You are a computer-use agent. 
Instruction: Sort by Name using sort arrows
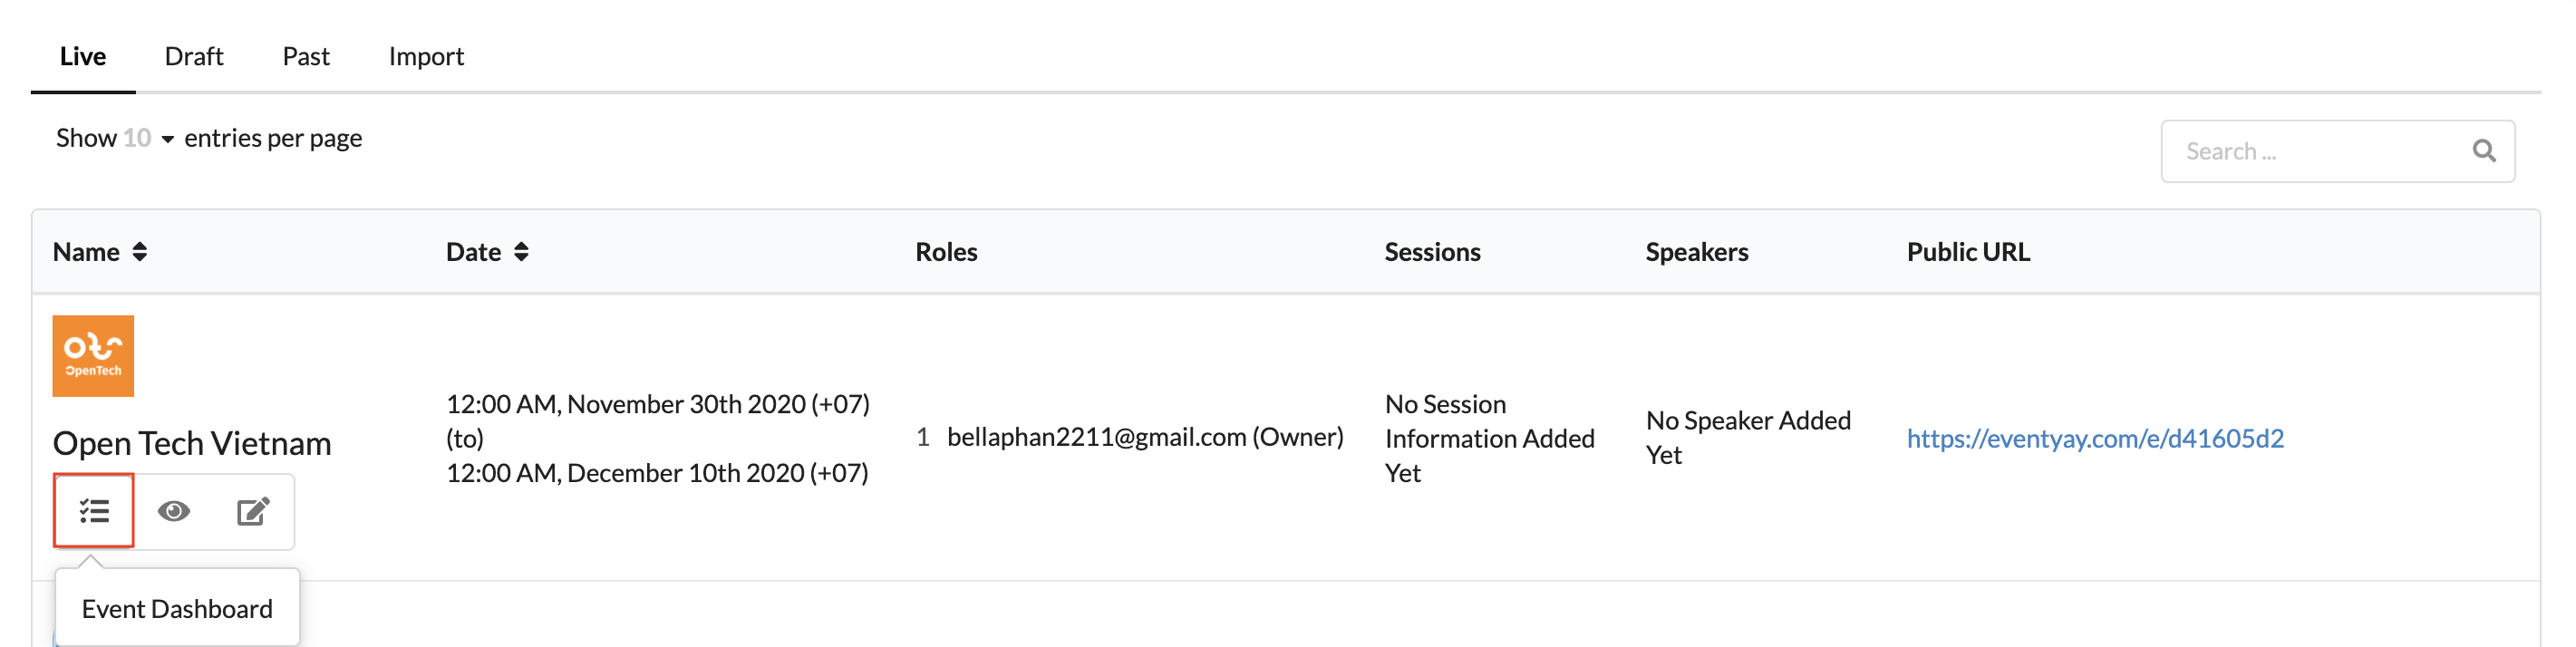[x=140, y=252]
